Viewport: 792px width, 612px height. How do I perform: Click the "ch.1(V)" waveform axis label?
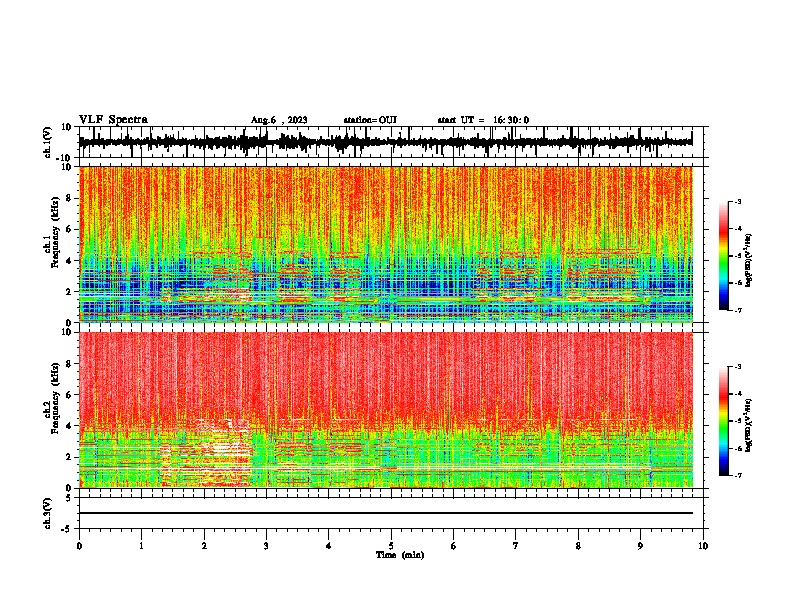coord(48,142)
